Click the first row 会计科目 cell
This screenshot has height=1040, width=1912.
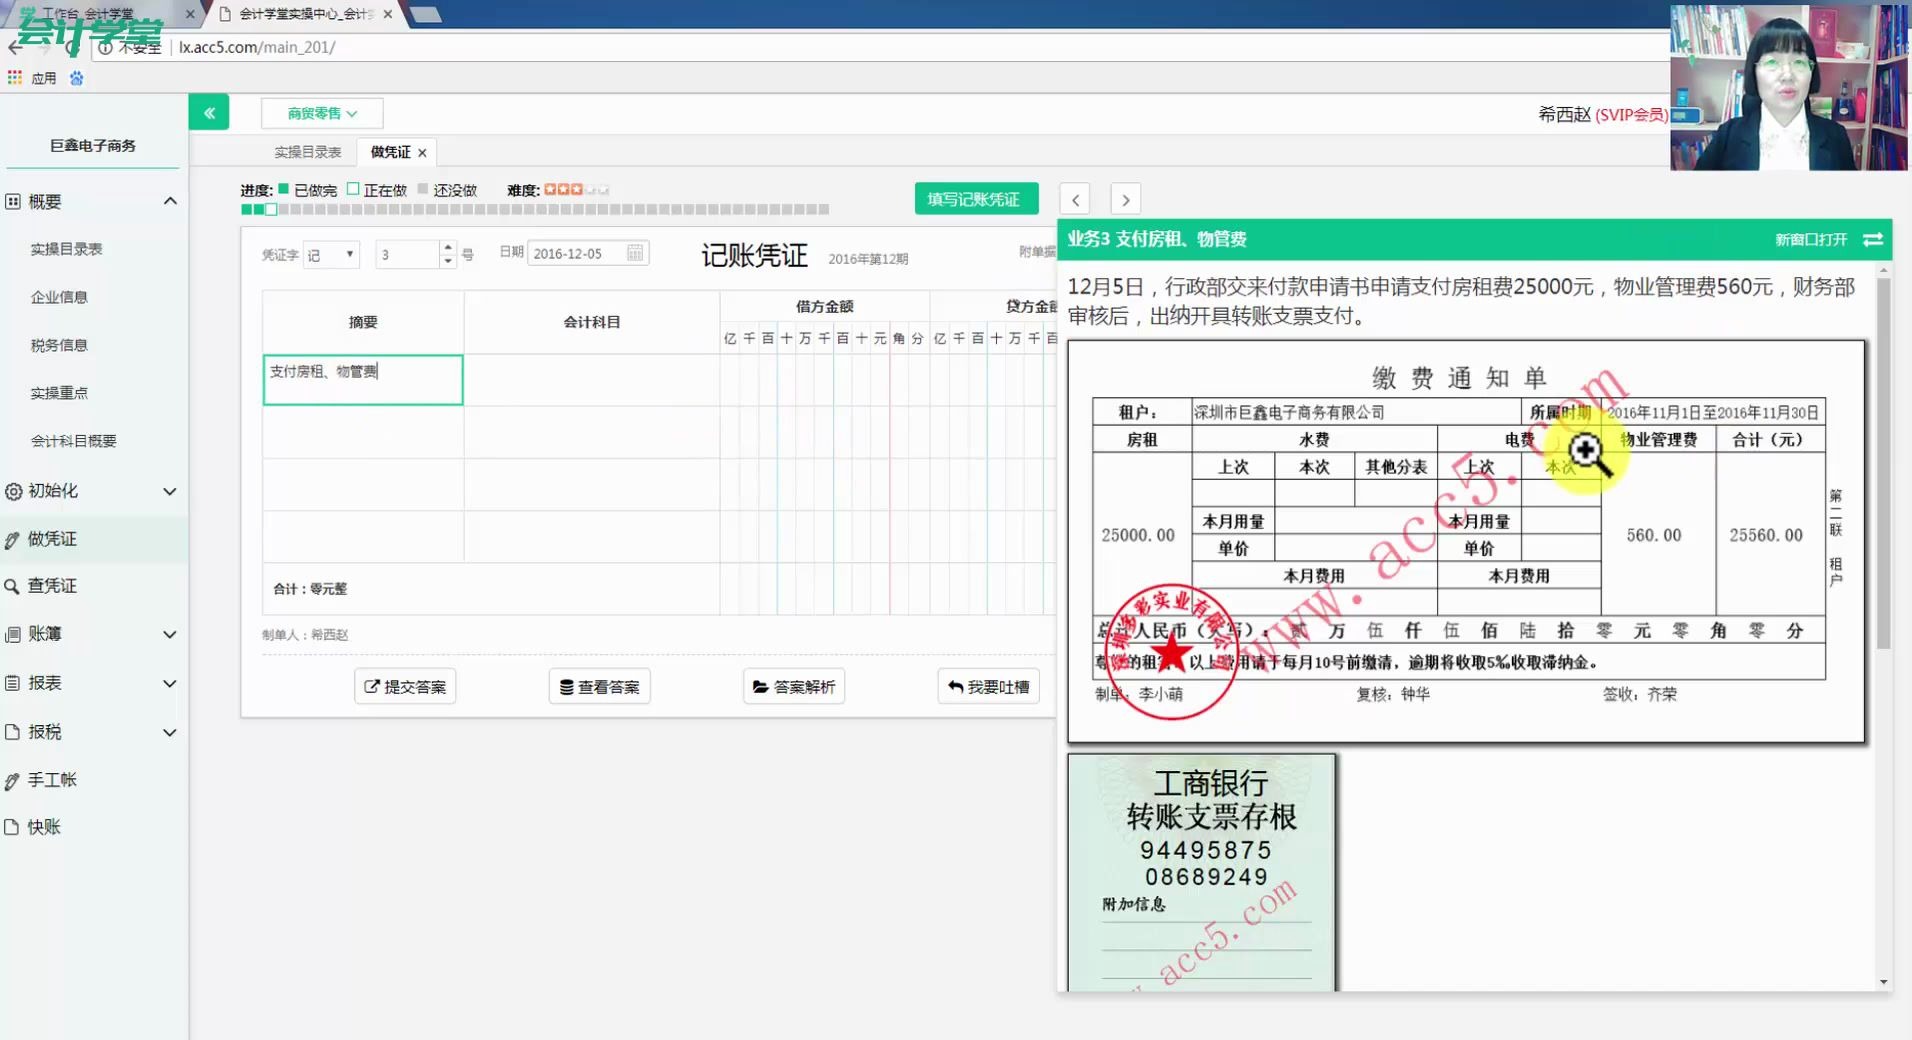[x=591, y=380]
